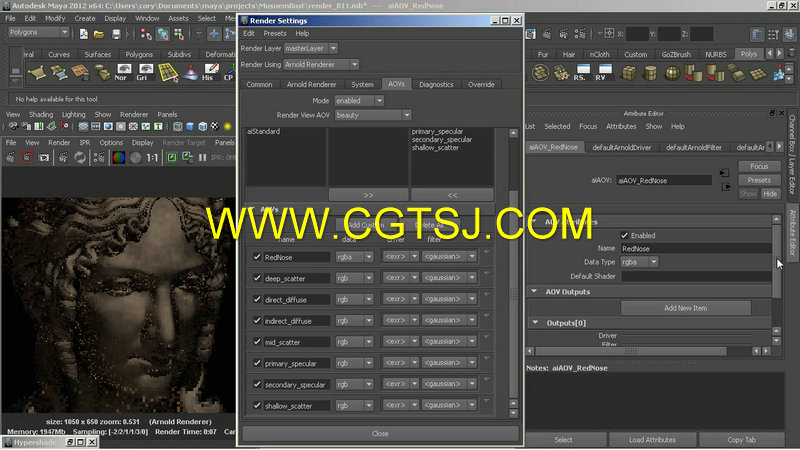The image size is (800, 450).
Task: Open the AOV Mode enabled dropdown
Action: [359, 101]
